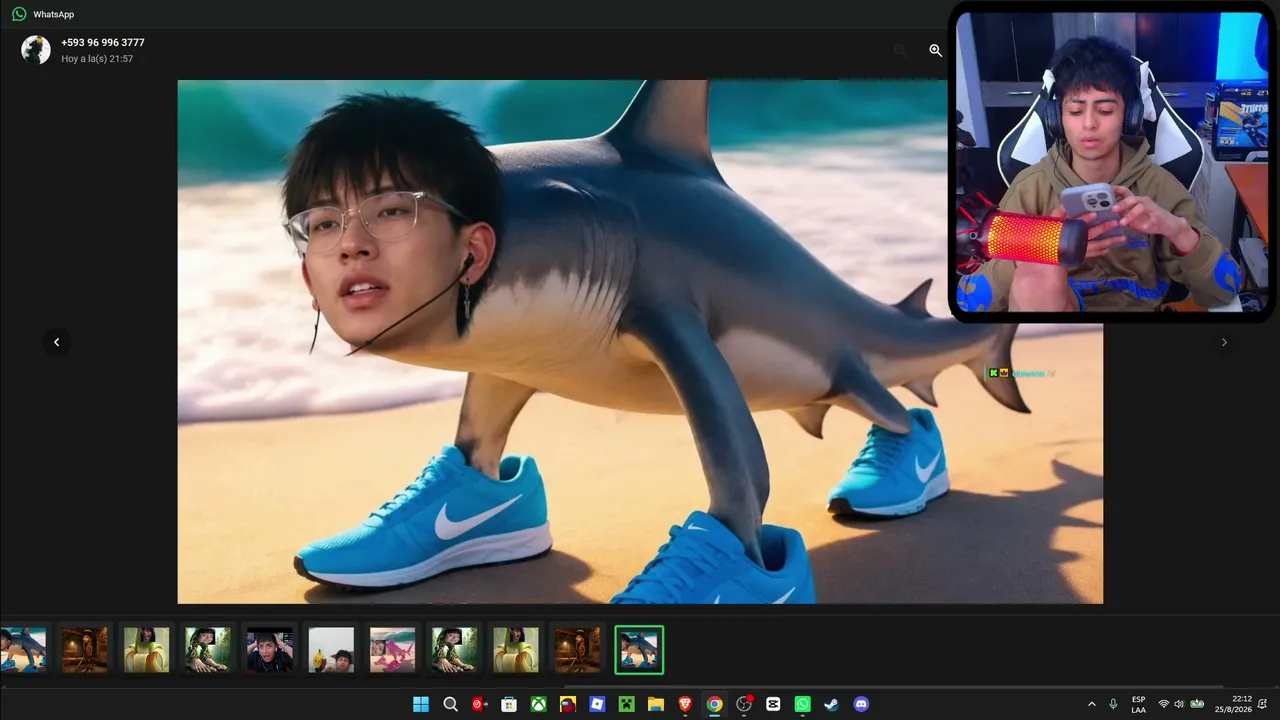Zoom in on the WhatsApp image
Screen dimensions: 1280x720
[935, 50]
